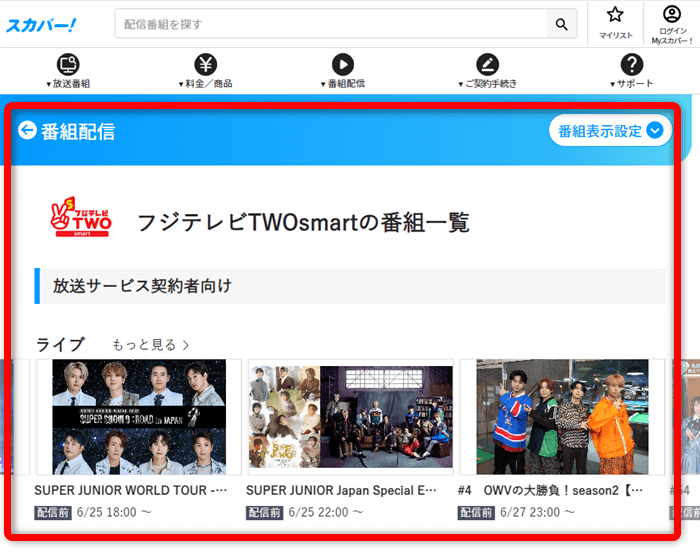This screenshot has height=556, width=700.
Task: Click the フジテレビTWO smart logo
Action: pos(81,217)
